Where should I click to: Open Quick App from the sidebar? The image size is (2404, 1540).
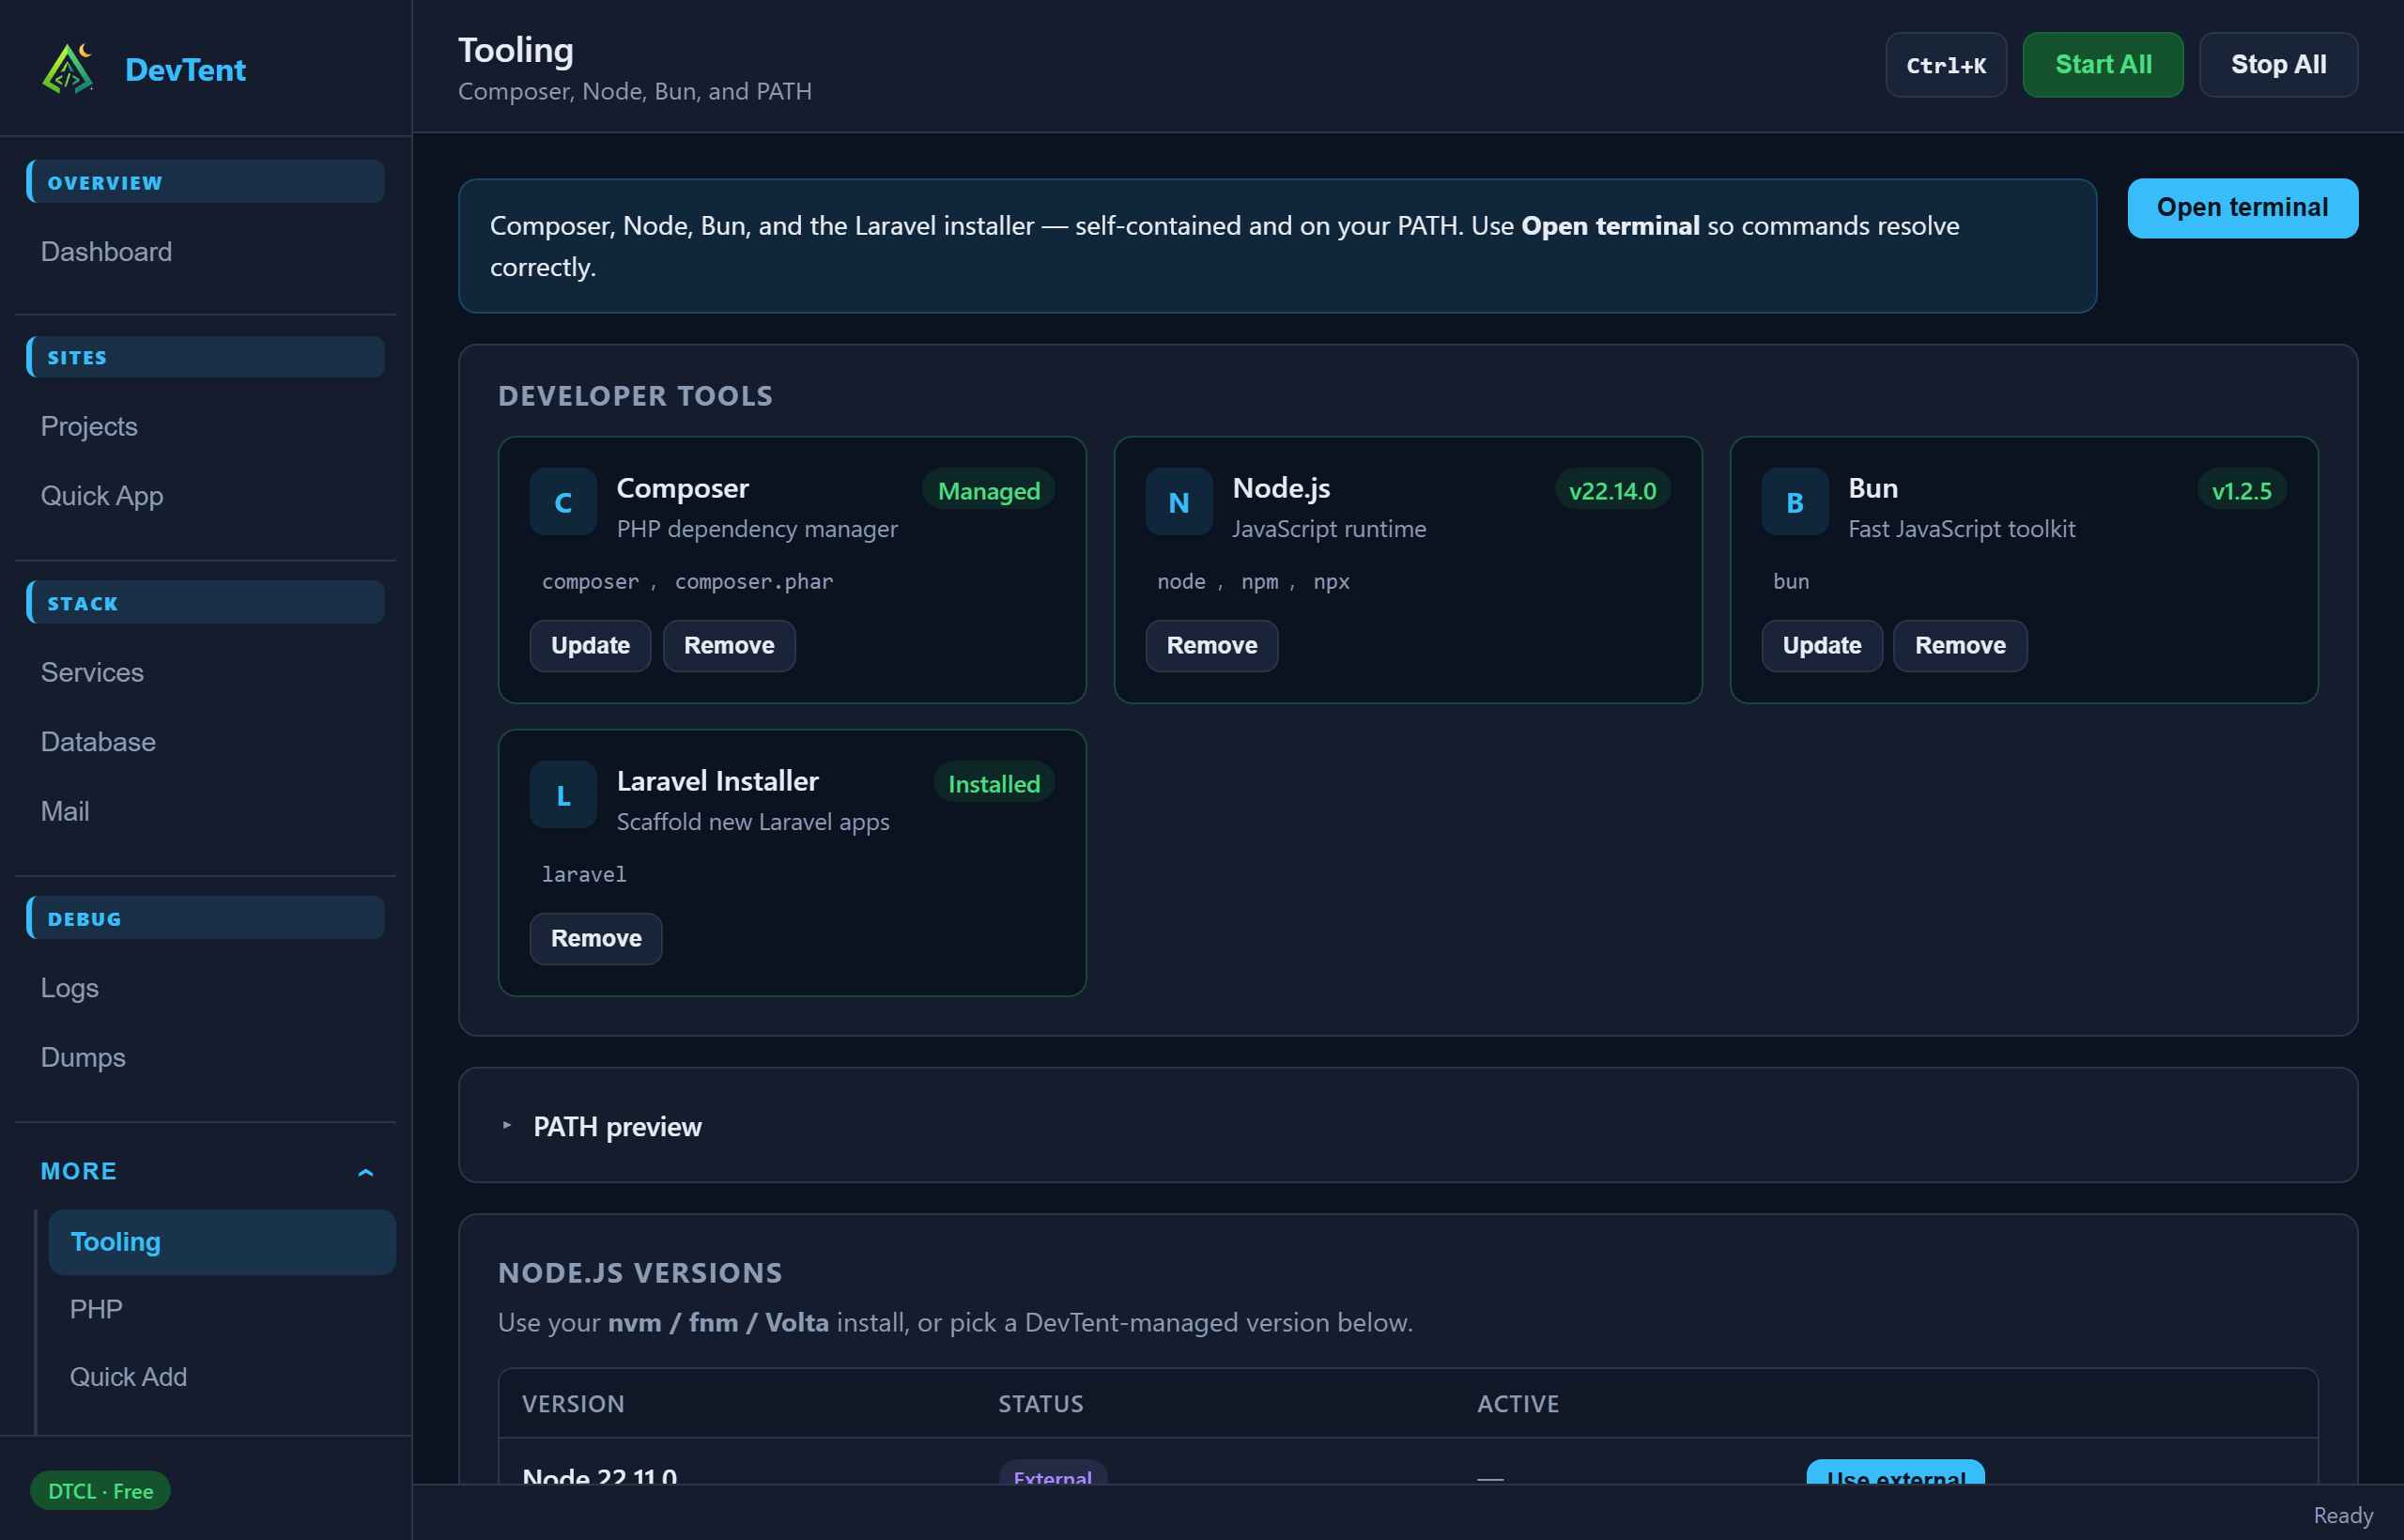coord(102,496)
